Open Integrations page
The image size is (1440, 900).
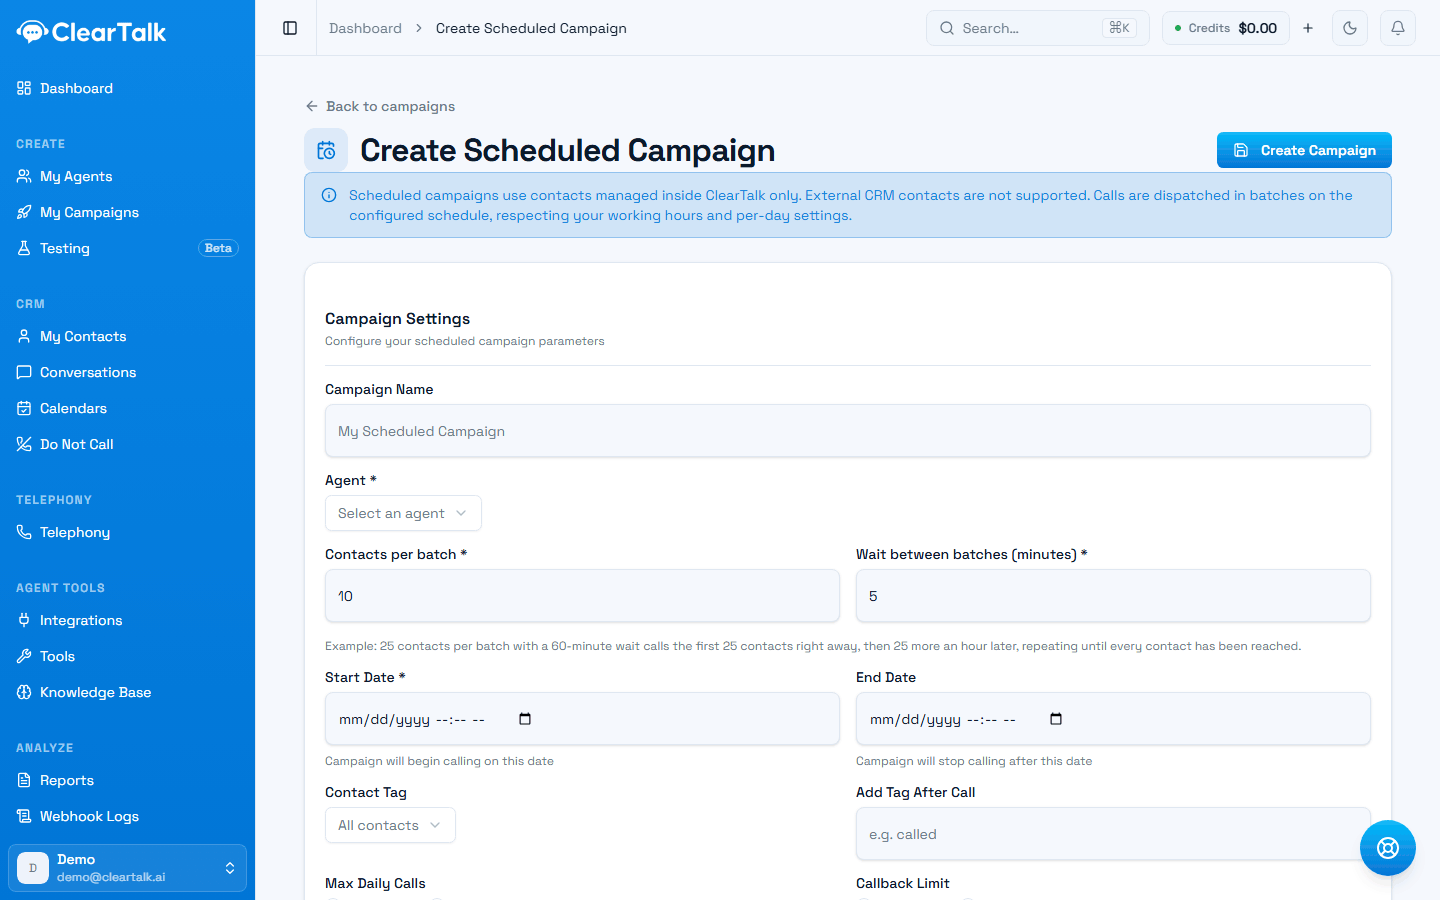tap(127, 620)
